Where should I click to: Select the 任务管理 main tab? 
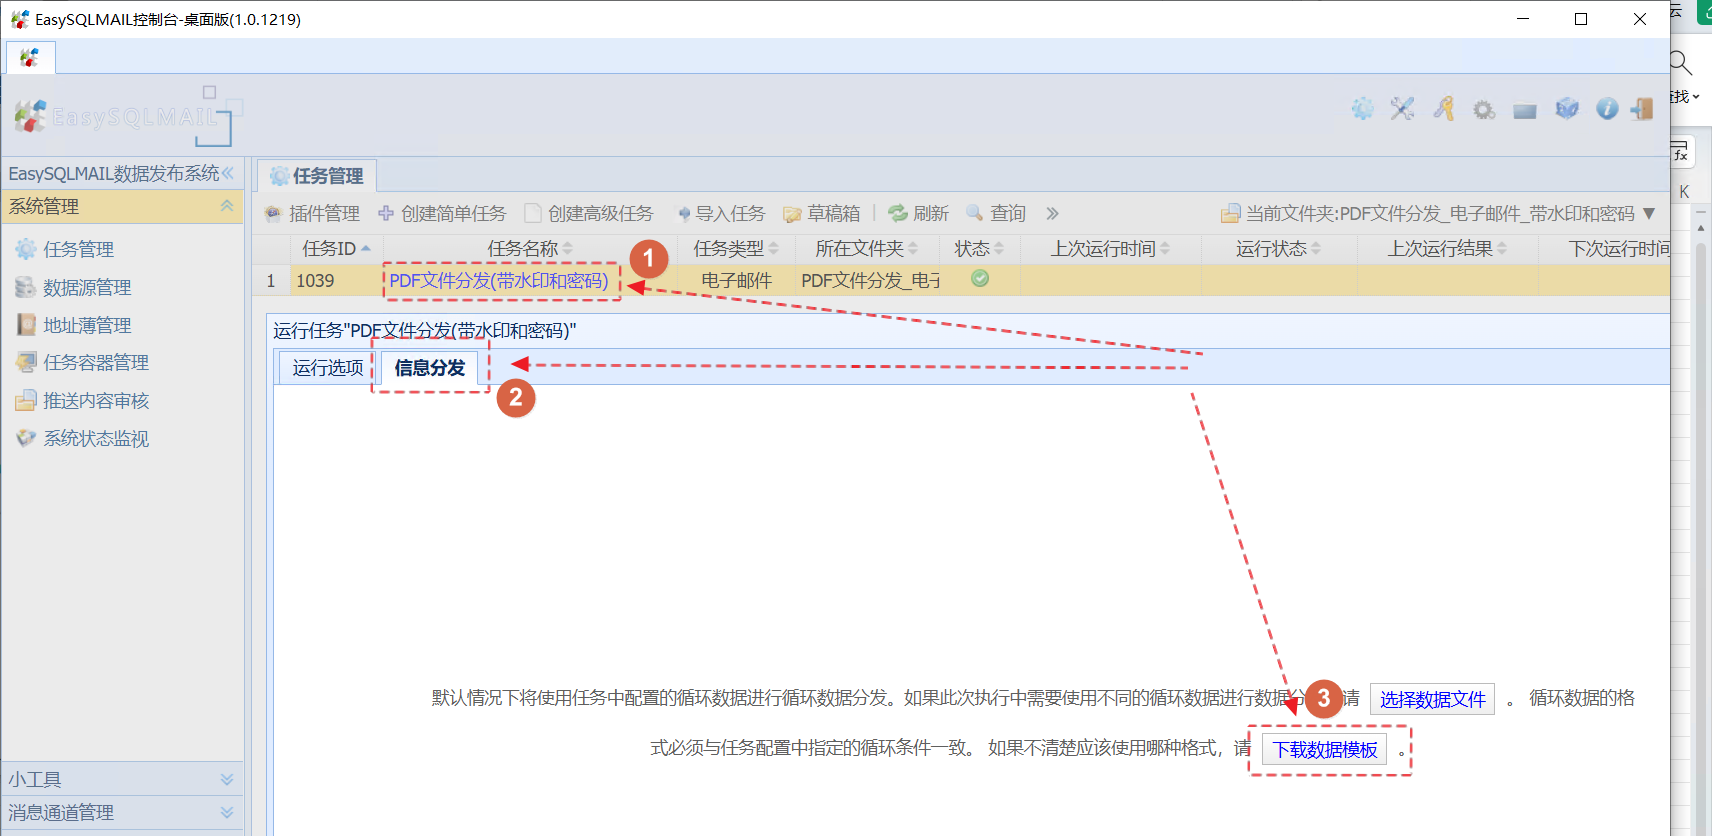[x=317, y=176]
